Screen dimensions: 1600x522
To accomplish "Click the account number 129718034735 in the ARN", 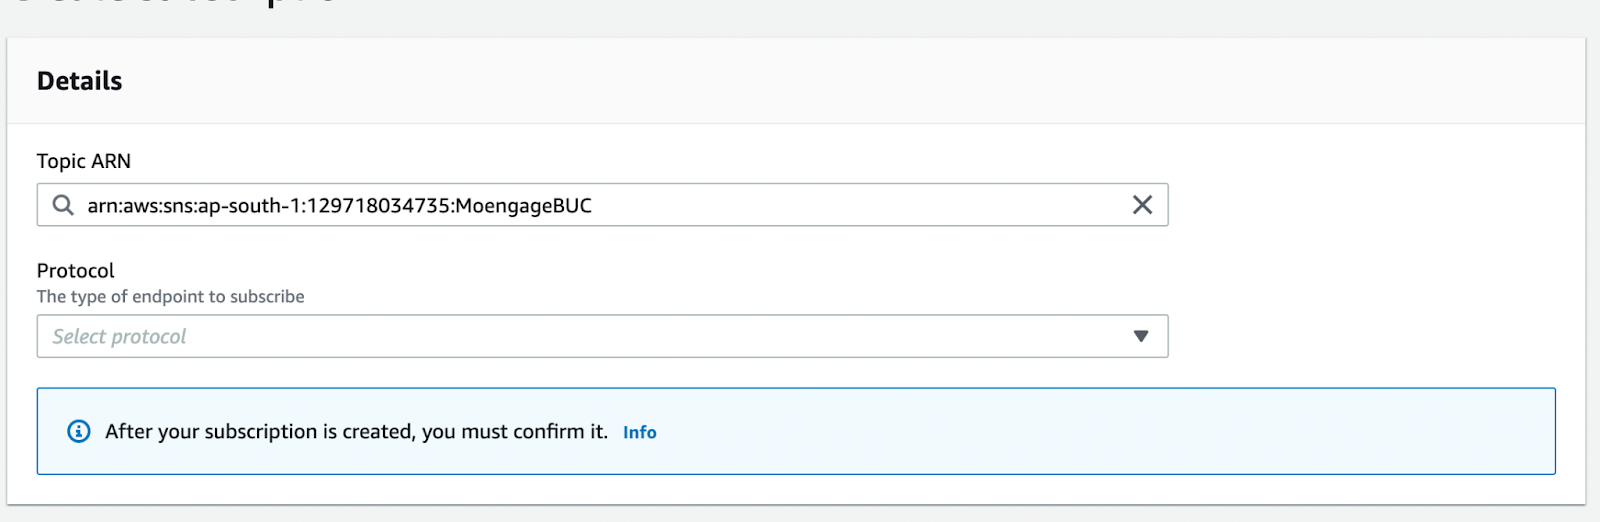I will tap(378, 206).
